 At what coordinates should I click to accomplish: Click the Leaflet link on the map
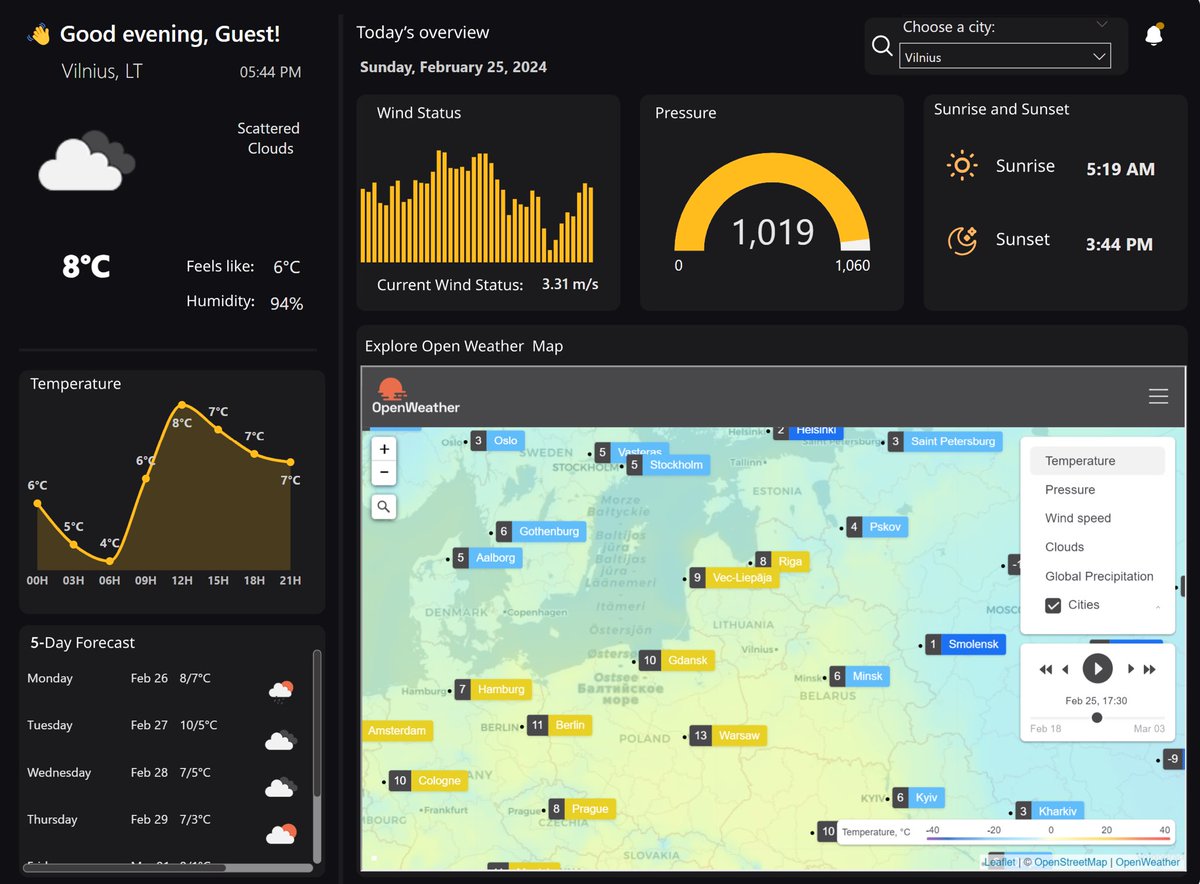999,862
